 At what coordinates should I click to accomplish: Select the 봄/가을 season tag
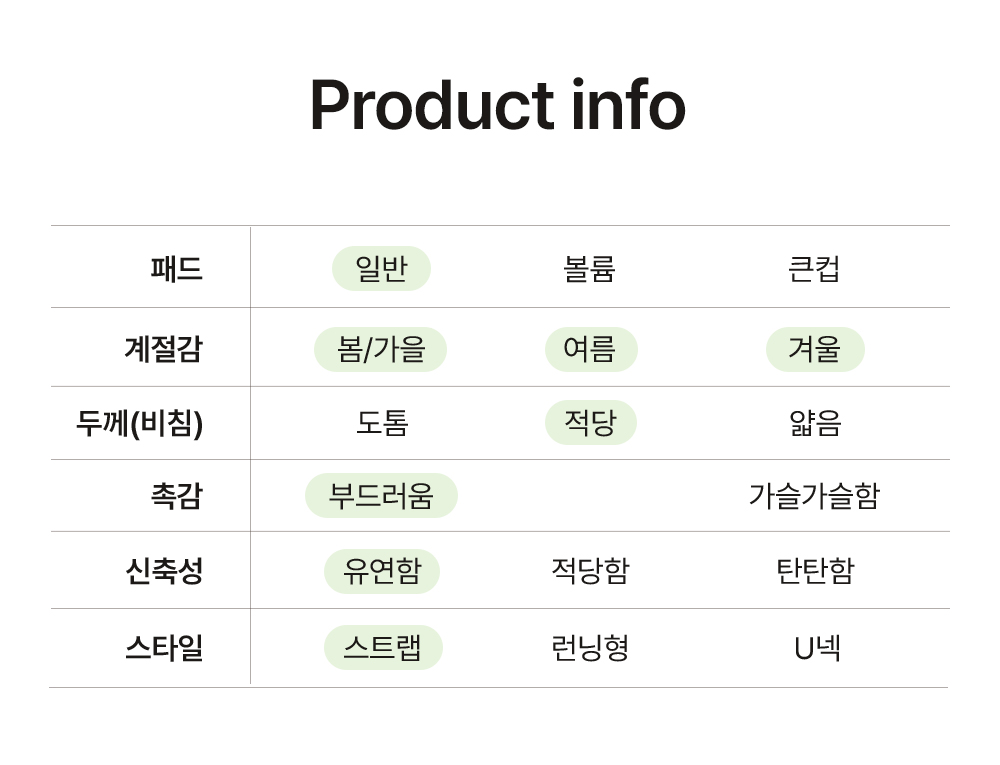tap(381, 349)
